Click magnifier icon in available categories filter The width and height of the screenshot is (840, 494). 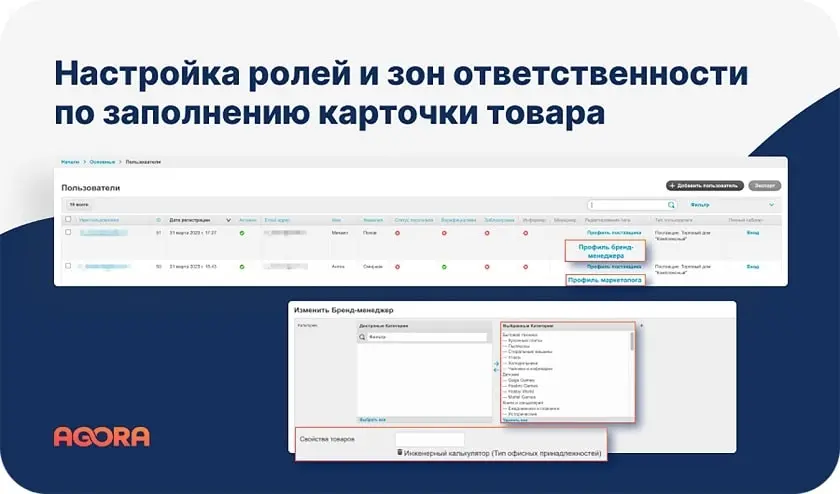[x=362, y=337]
